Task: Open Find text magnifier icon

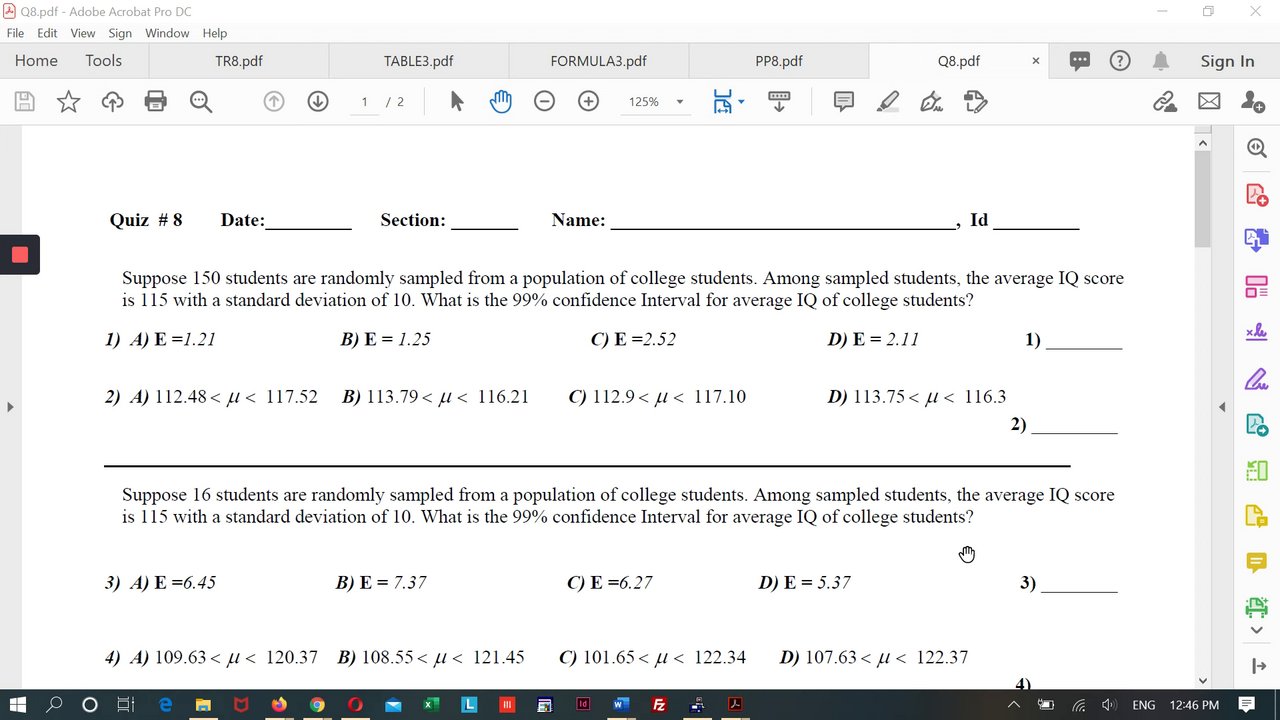Action: click(x=201, y=101)
